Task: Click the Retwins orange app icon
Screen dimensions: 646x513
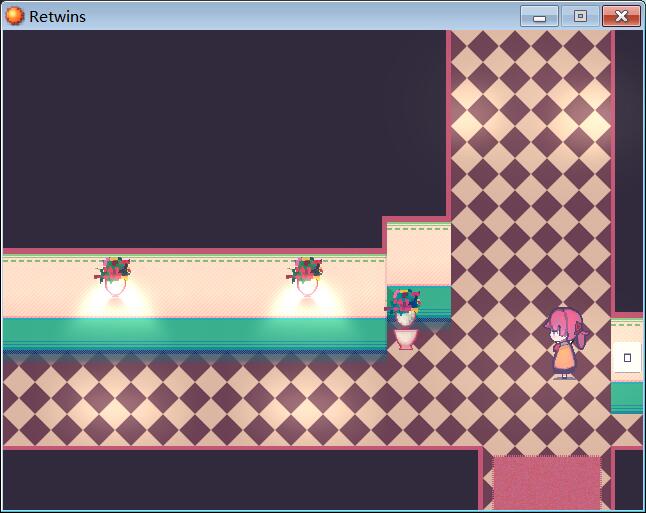Action: pyautogui.click(x=15, y=16)
